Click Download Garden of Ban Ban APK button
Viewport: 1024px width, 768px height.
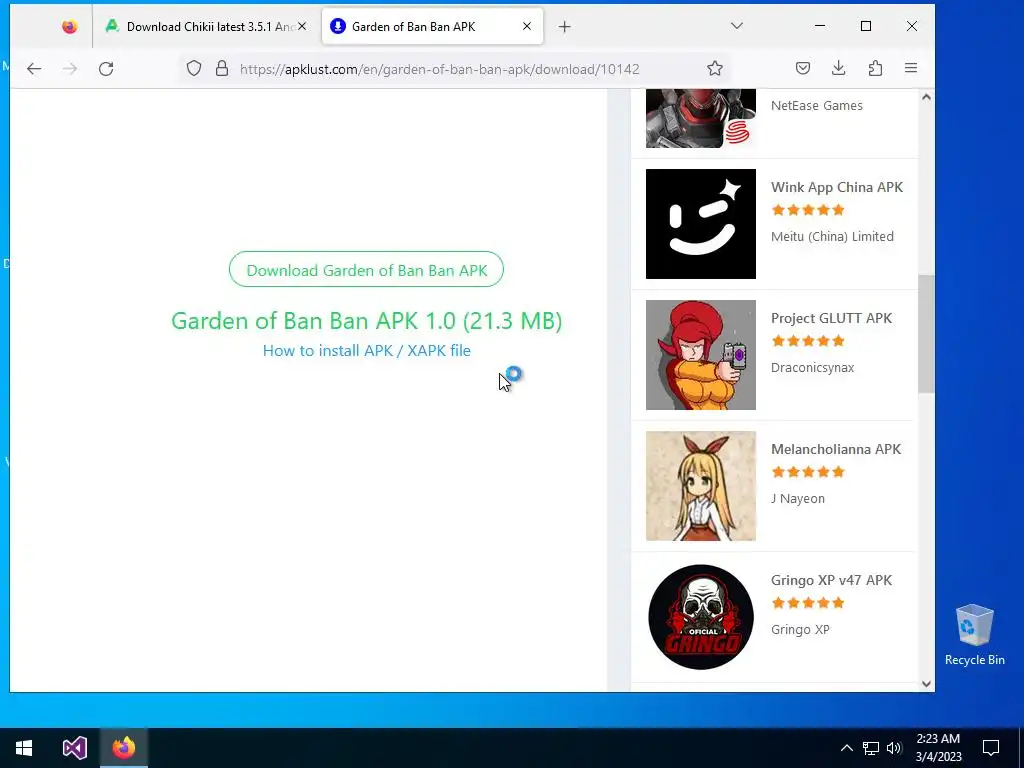[x=366, y=270]
